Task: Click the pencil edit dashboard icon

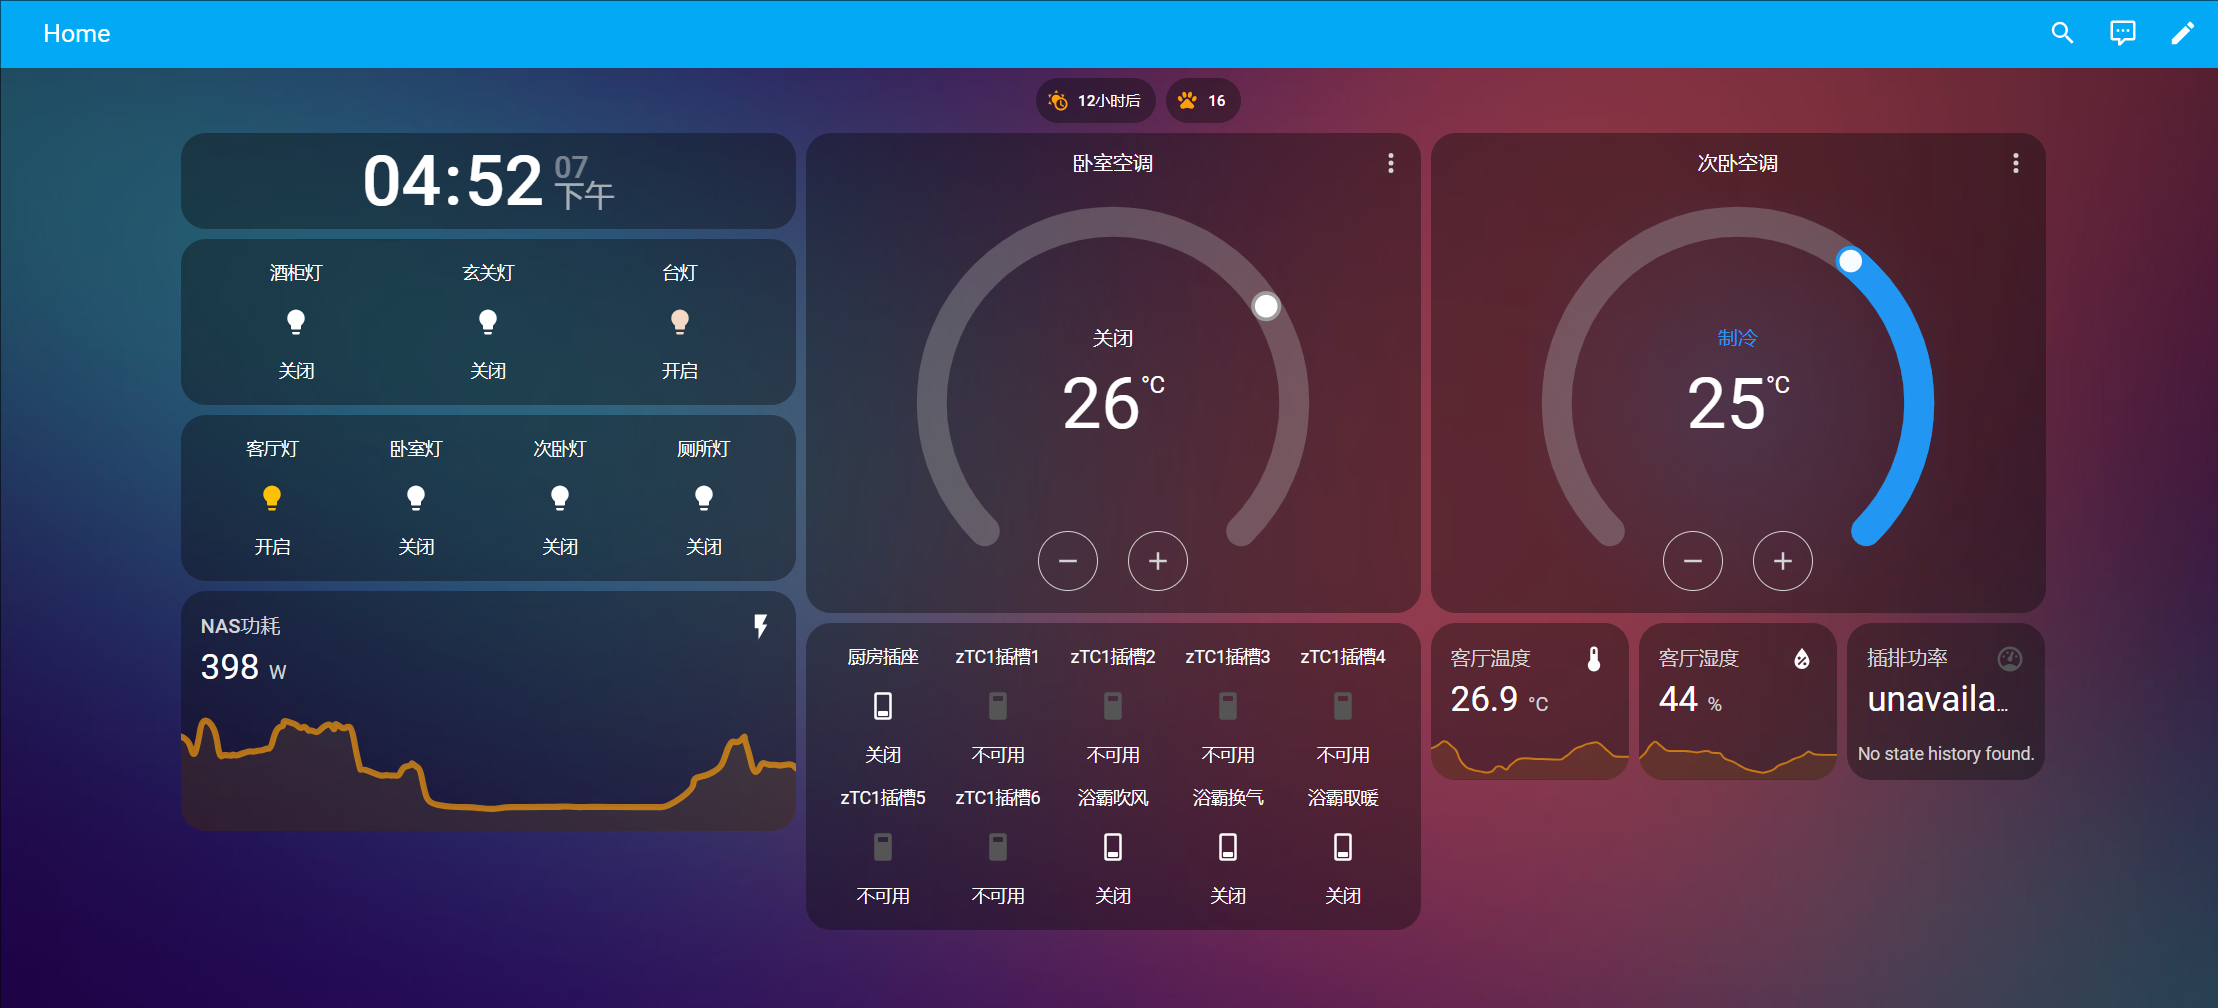Action: pos(2182,33)
